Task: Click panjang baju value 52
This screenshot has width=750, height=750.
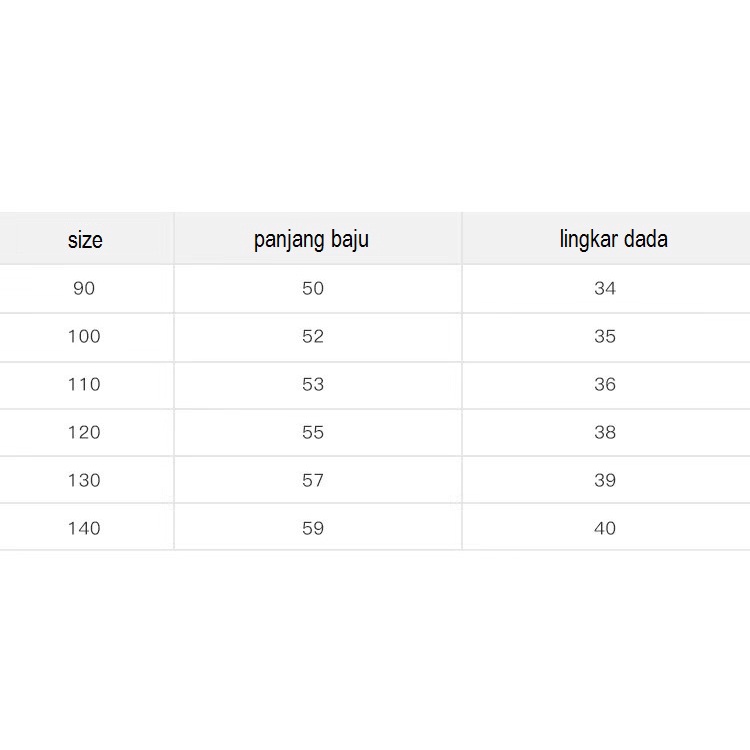Action: click(313, 336)
